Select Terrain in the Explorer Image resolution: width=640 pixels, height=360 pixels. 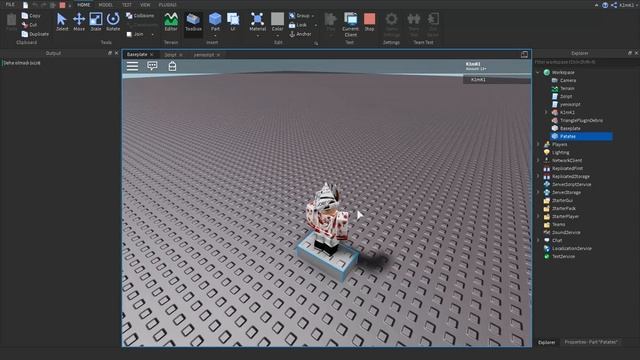(x=567, y=88)
